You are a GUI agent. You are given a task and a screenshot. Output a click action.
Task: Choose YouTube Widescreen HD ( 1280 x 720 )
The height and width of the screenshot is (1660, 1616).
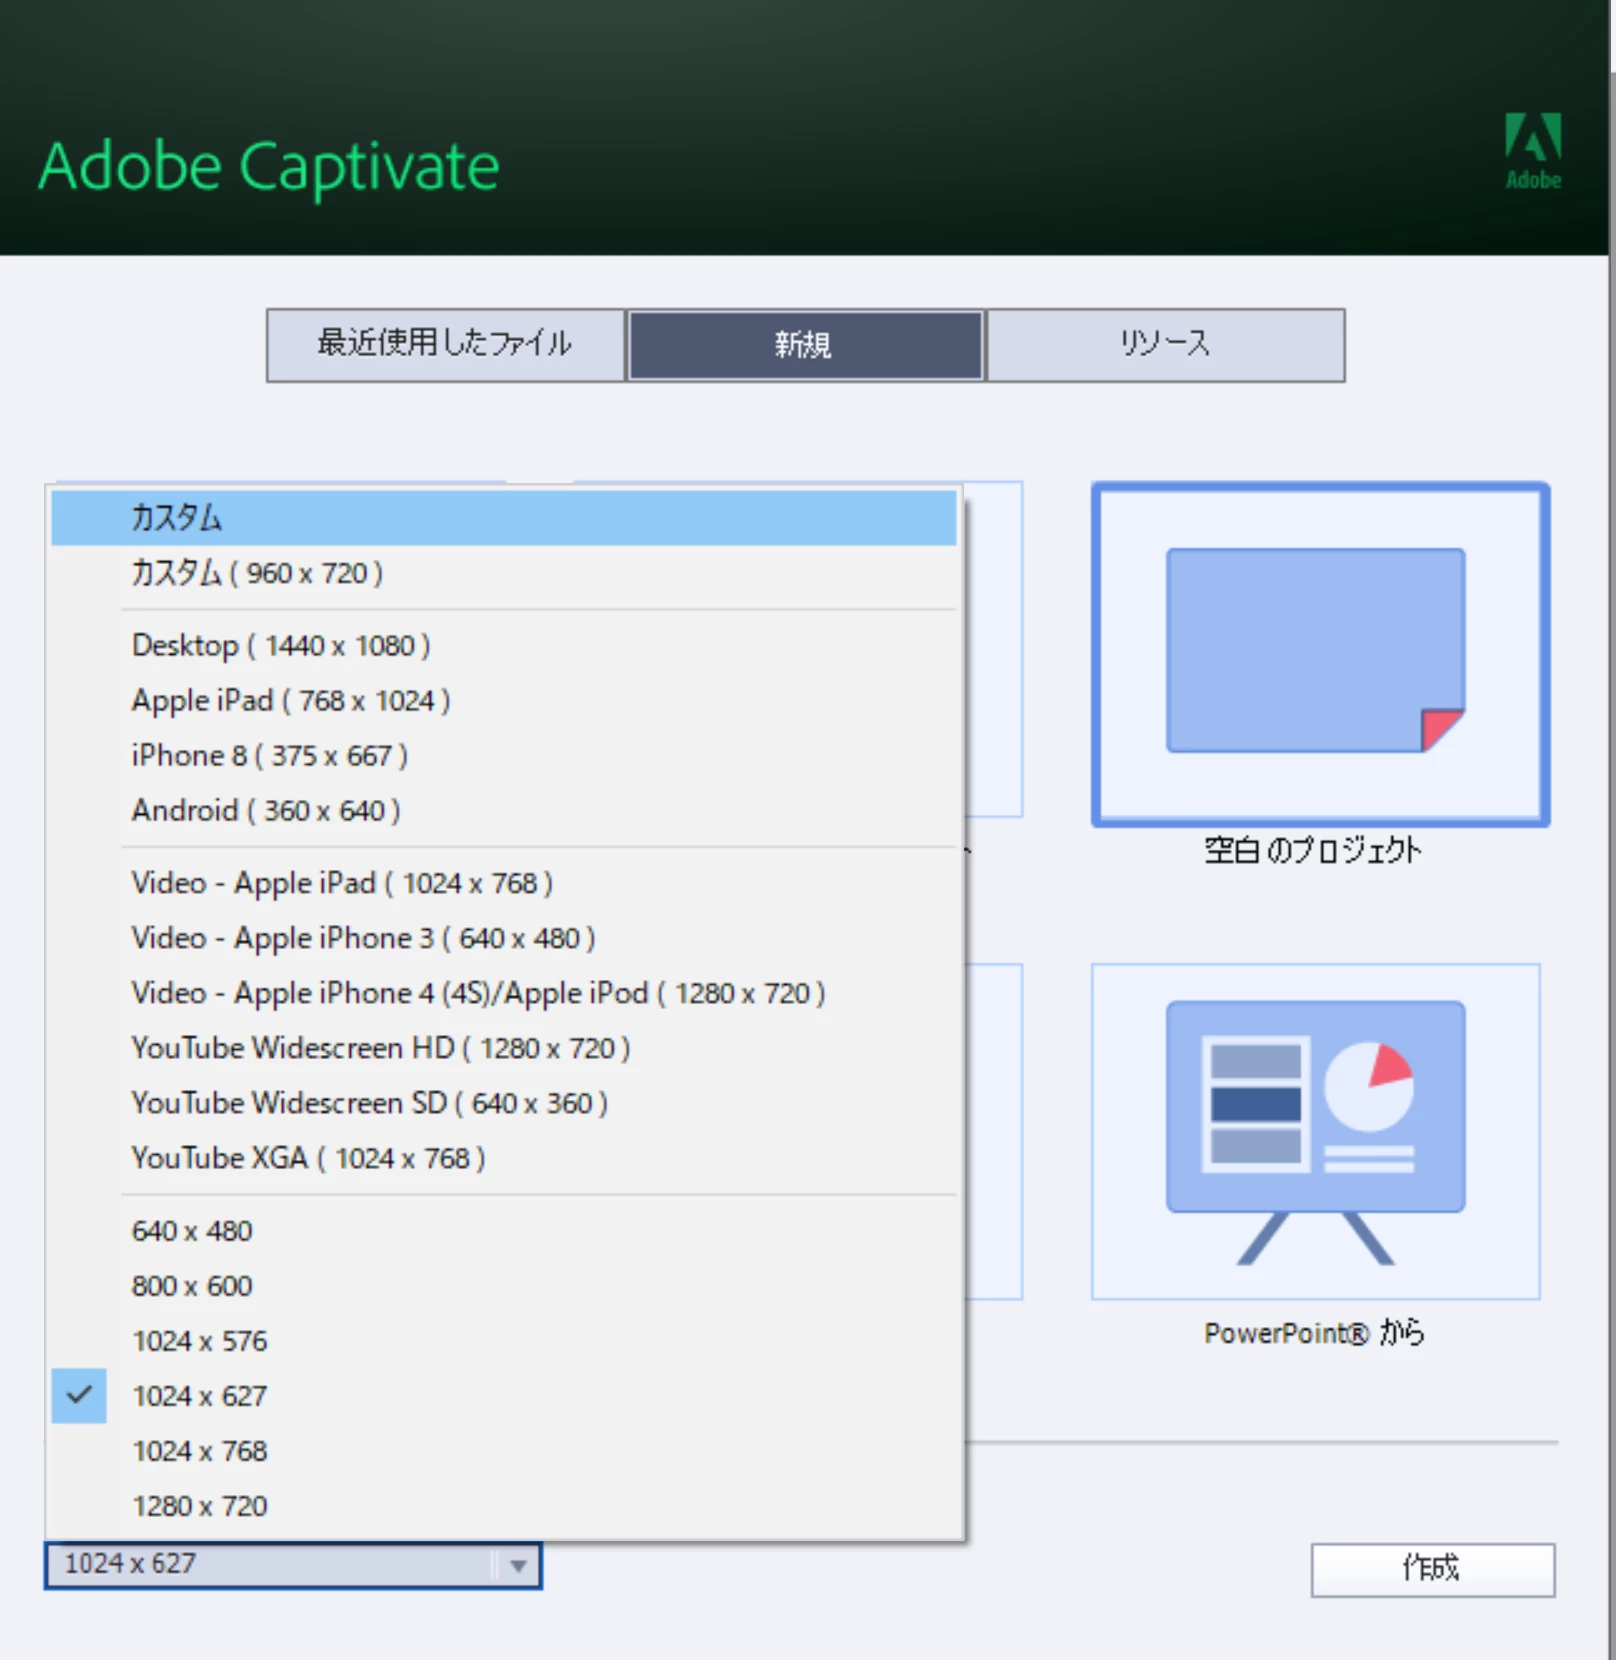pyautogui.click(x=504, y=1048)
